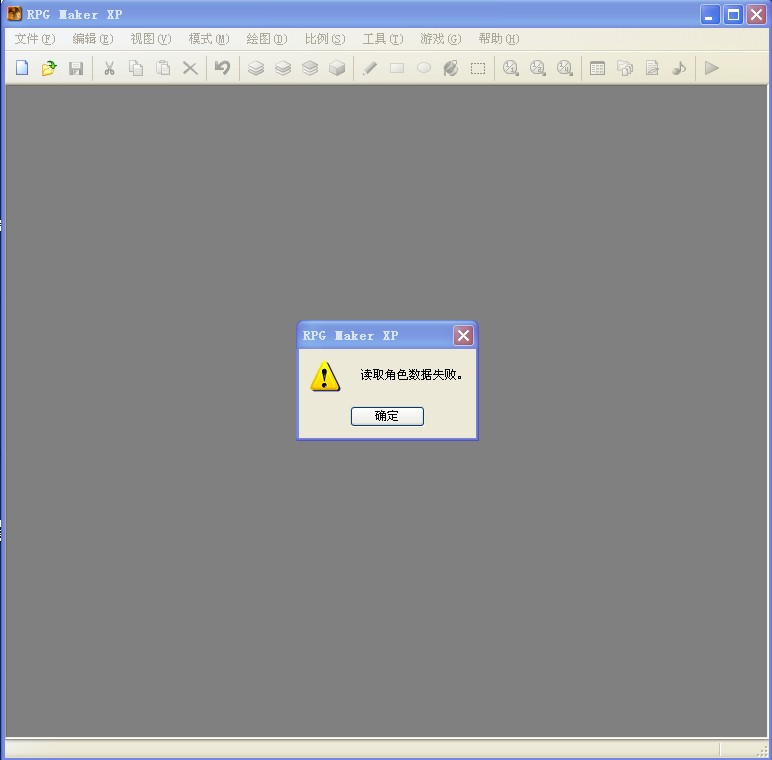Click the Playtest play arrow icon

pos(711,68)
